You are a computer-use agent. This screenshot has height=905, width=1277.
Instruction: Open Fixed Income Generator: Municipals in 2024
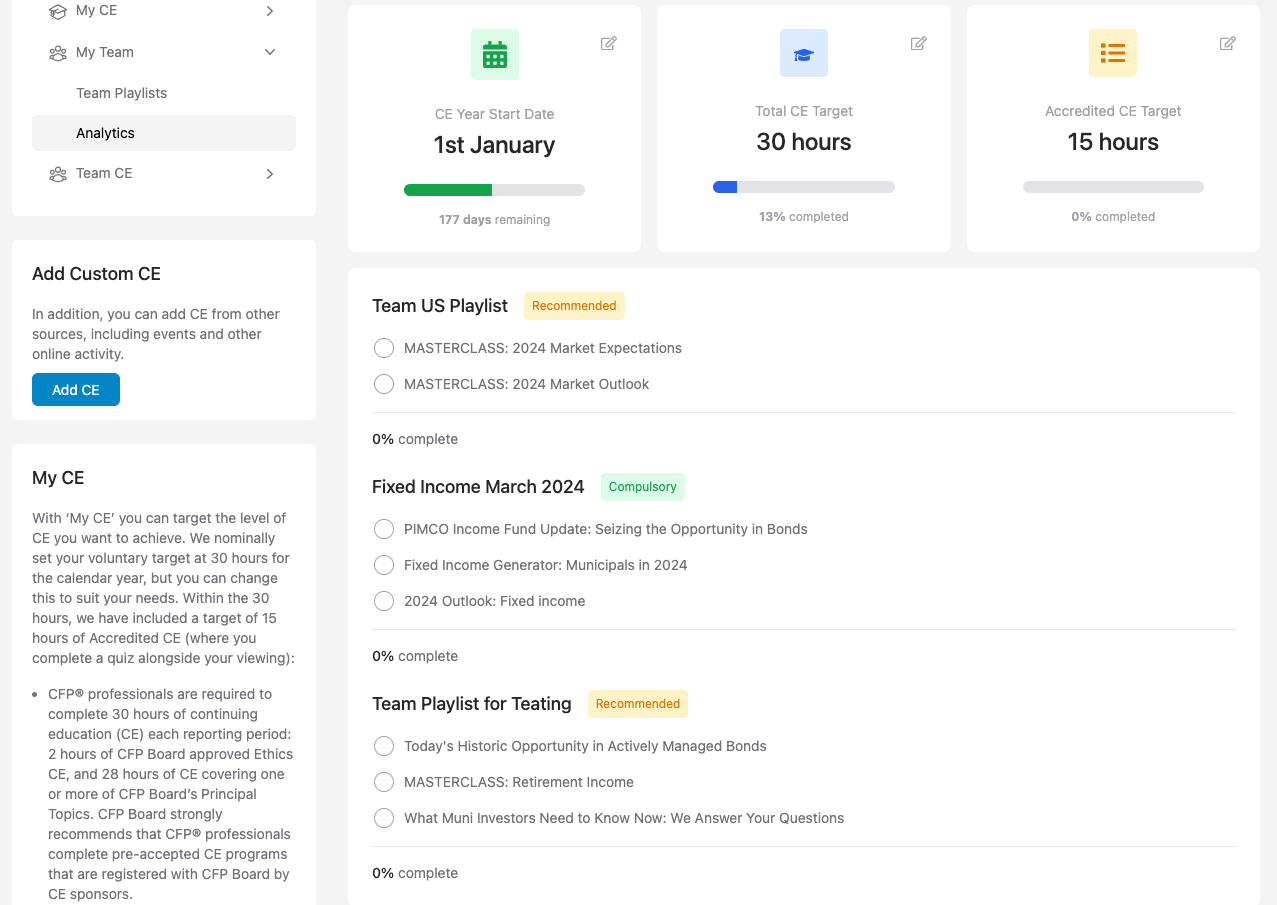click(545, 565)
